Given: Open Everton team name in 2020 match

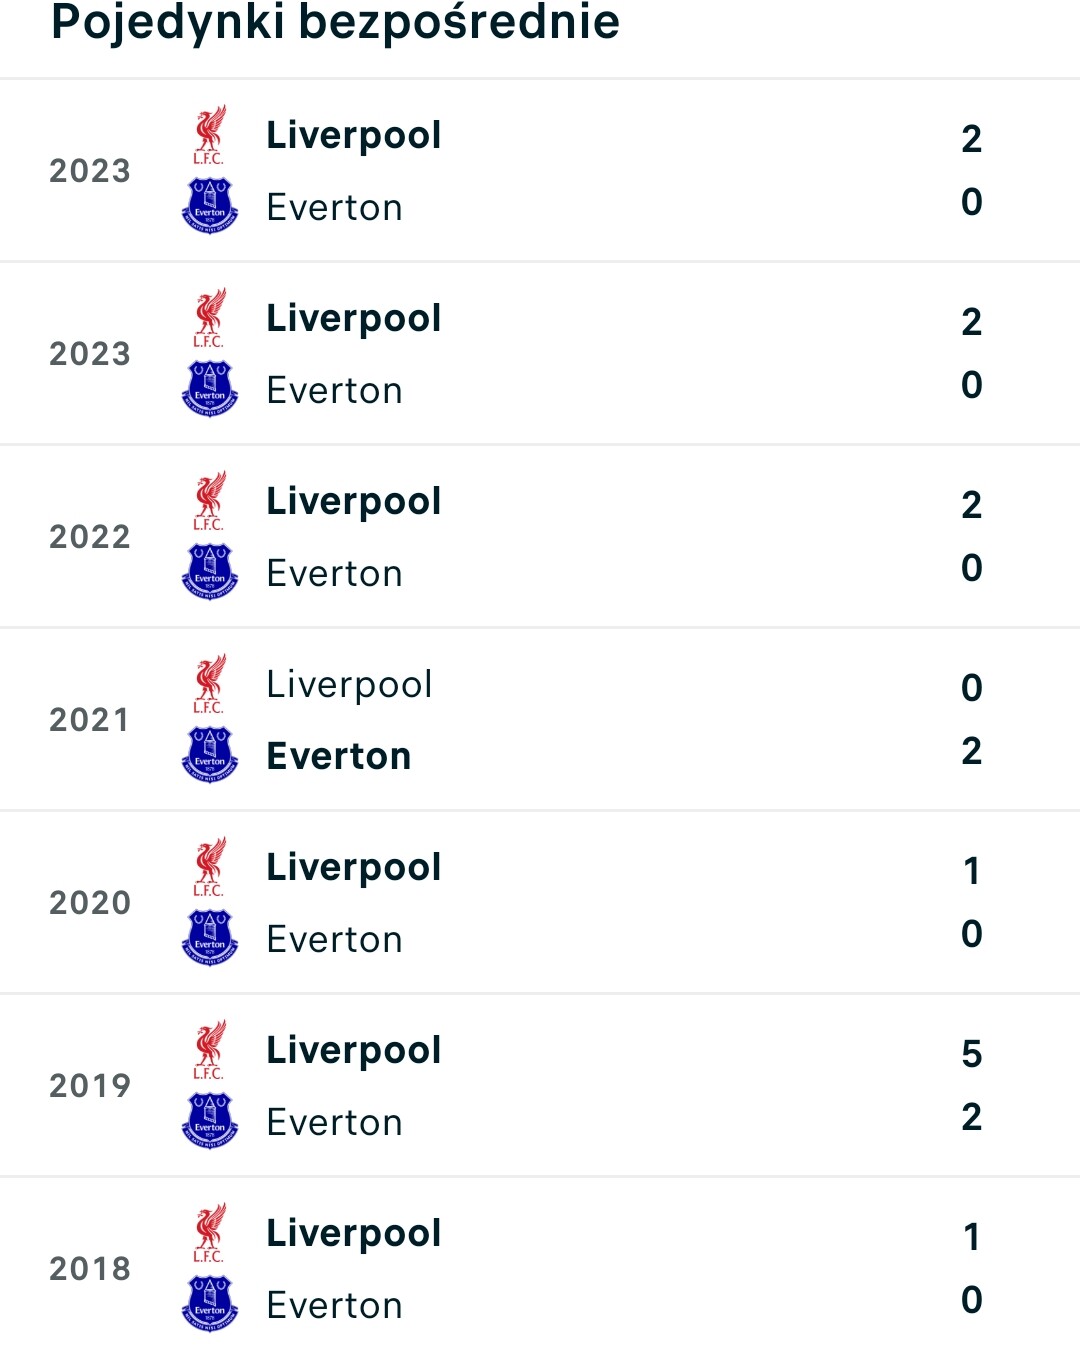Looking at the screenshot, I should 335,939.
